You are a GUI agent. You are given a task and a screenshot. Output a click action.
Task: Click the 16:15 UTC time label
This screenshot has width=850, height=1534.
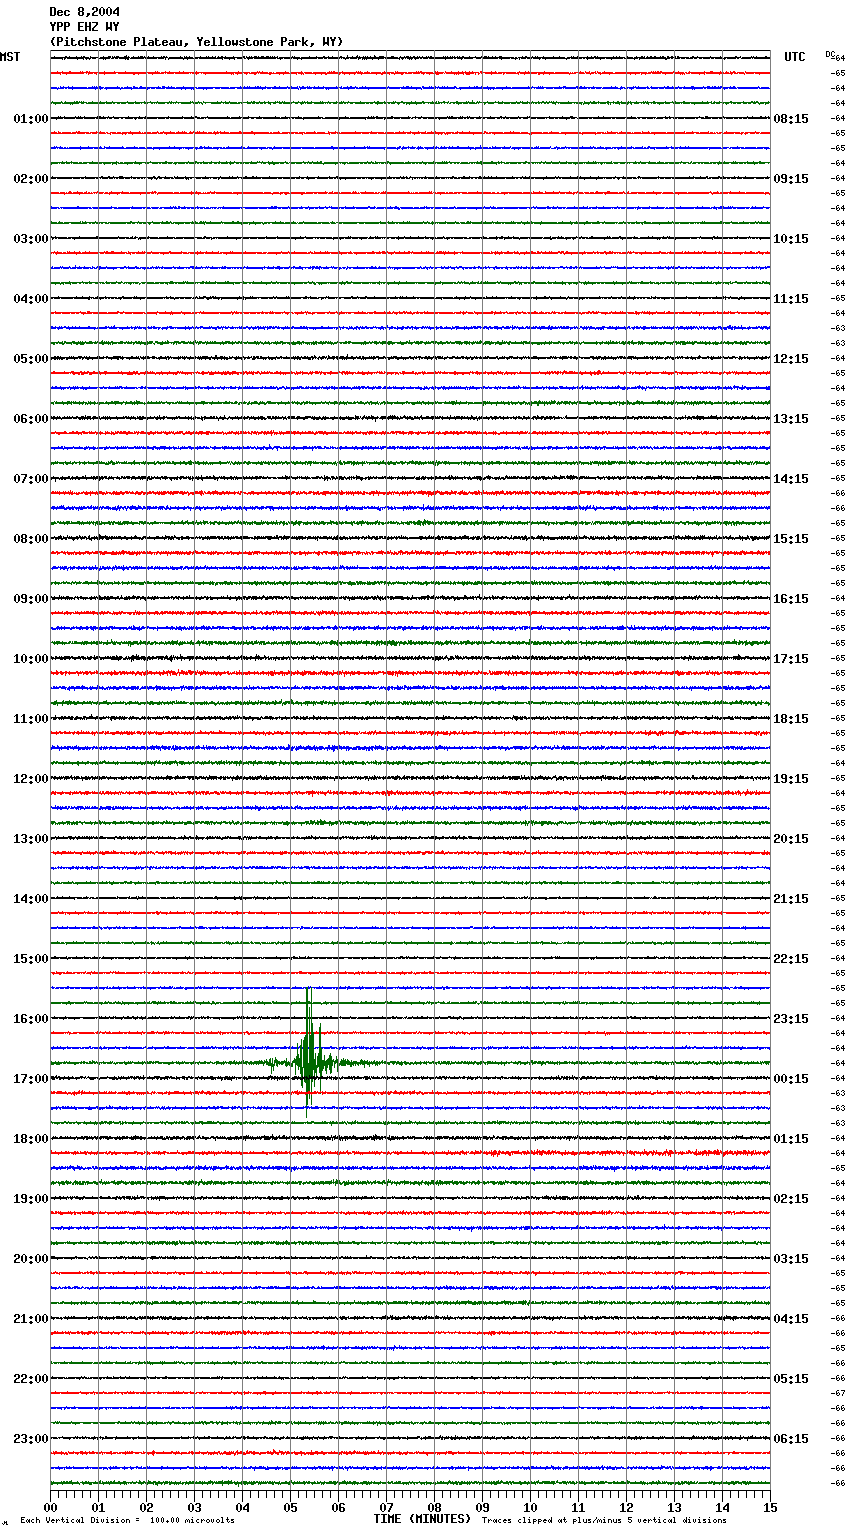pos(791,599)
